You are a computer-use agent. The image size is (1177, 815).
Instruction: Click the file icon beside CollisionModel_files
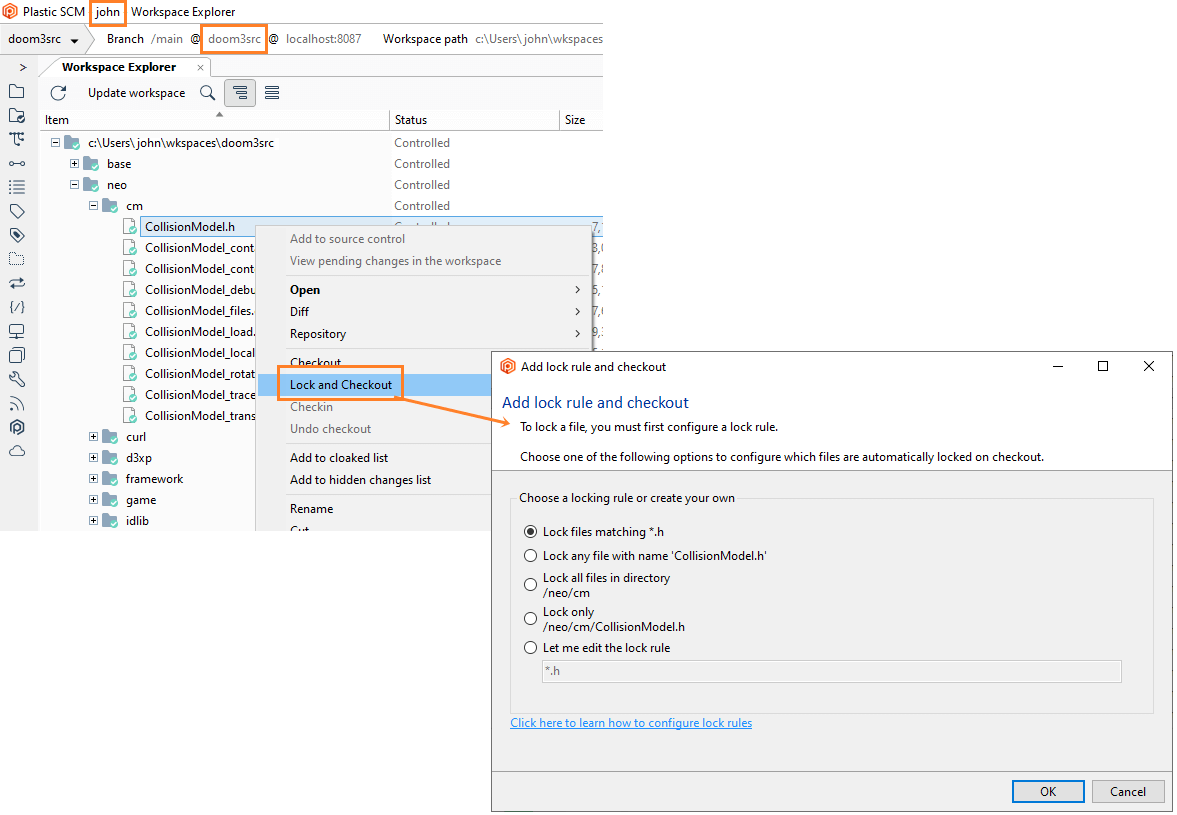130,310
